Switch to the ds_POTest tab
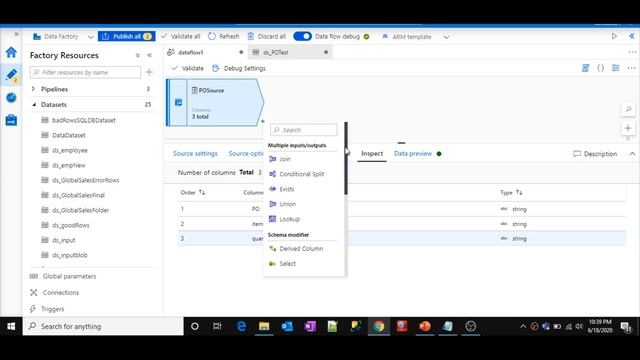Image resolution: width=640 pixels, height=360 pixels. click(290, 52)
